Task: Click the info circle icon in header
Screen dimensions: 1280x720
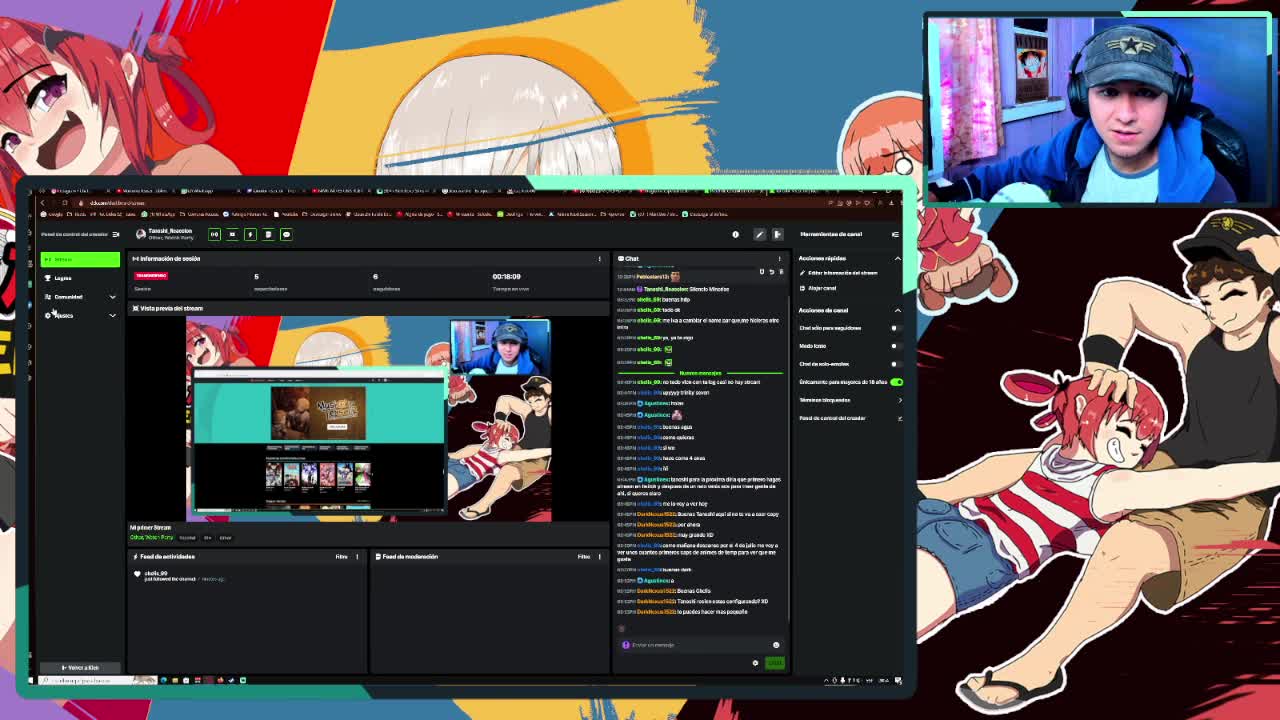Action: [x=735, y=235]
